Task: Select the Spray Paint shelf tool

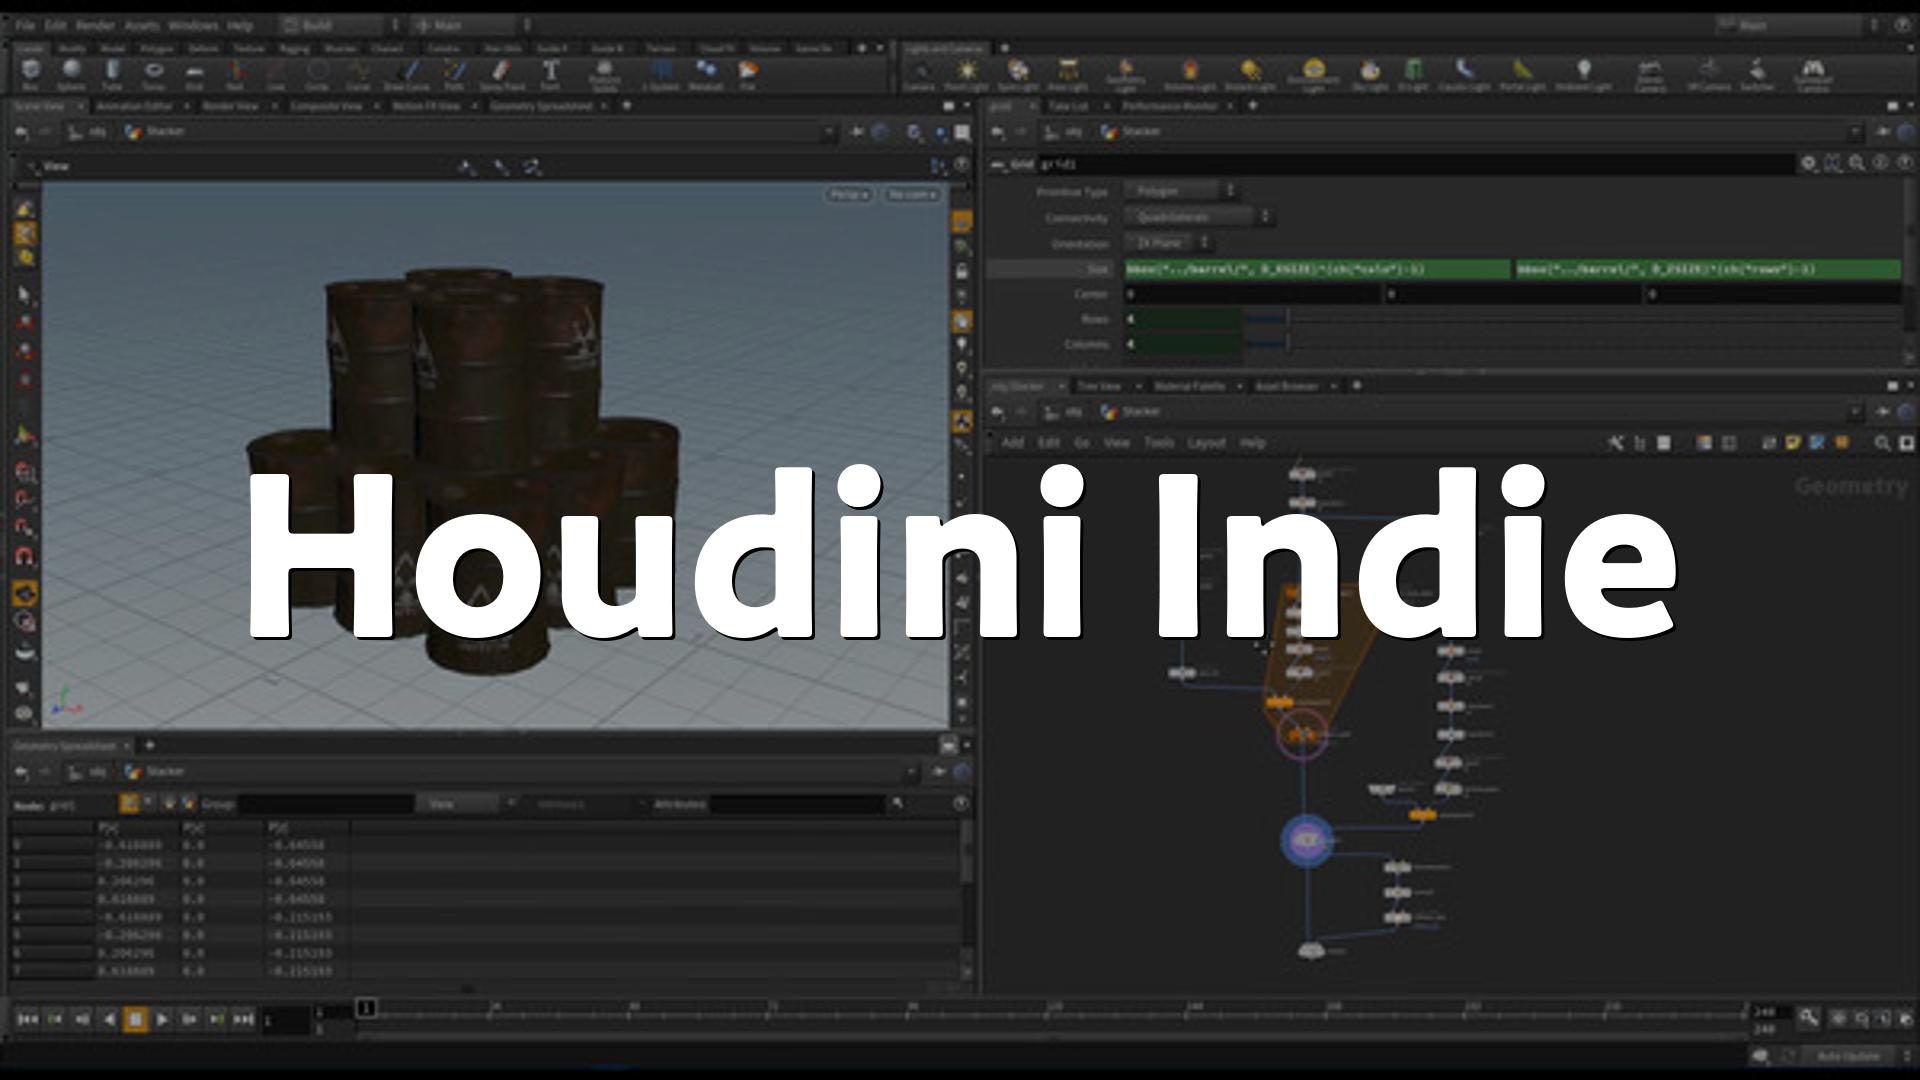Action: click(x=501, y=74)
